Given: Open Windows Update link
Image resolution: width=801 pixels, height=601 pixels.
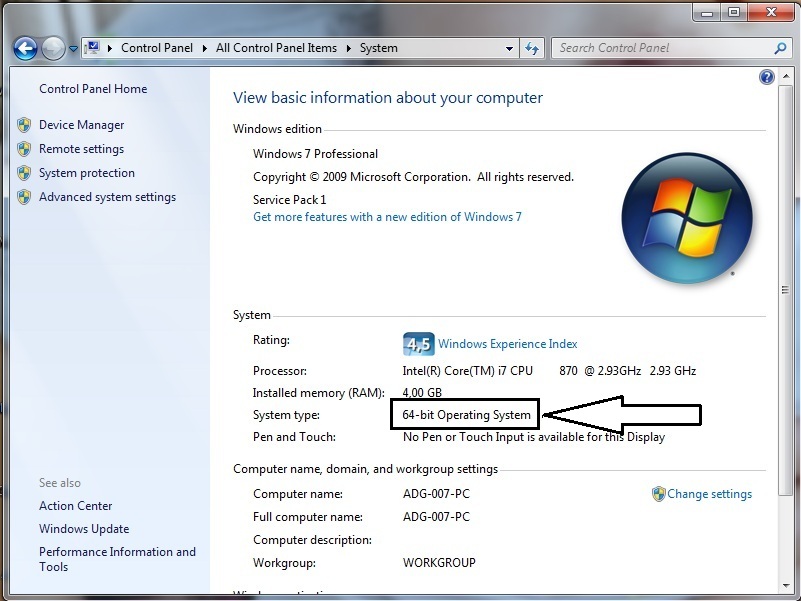Looking at the screenshot, I should [x=84, y=529].
